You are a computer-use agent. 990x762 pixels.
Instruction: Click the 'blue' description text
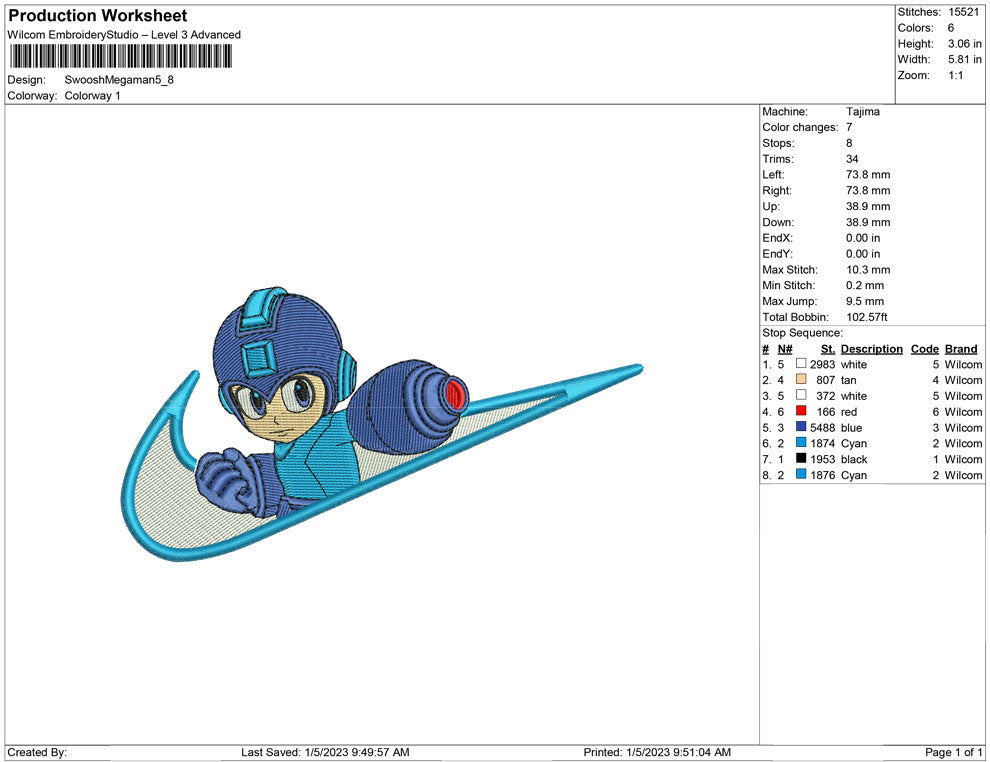click(x=851, y=427)
